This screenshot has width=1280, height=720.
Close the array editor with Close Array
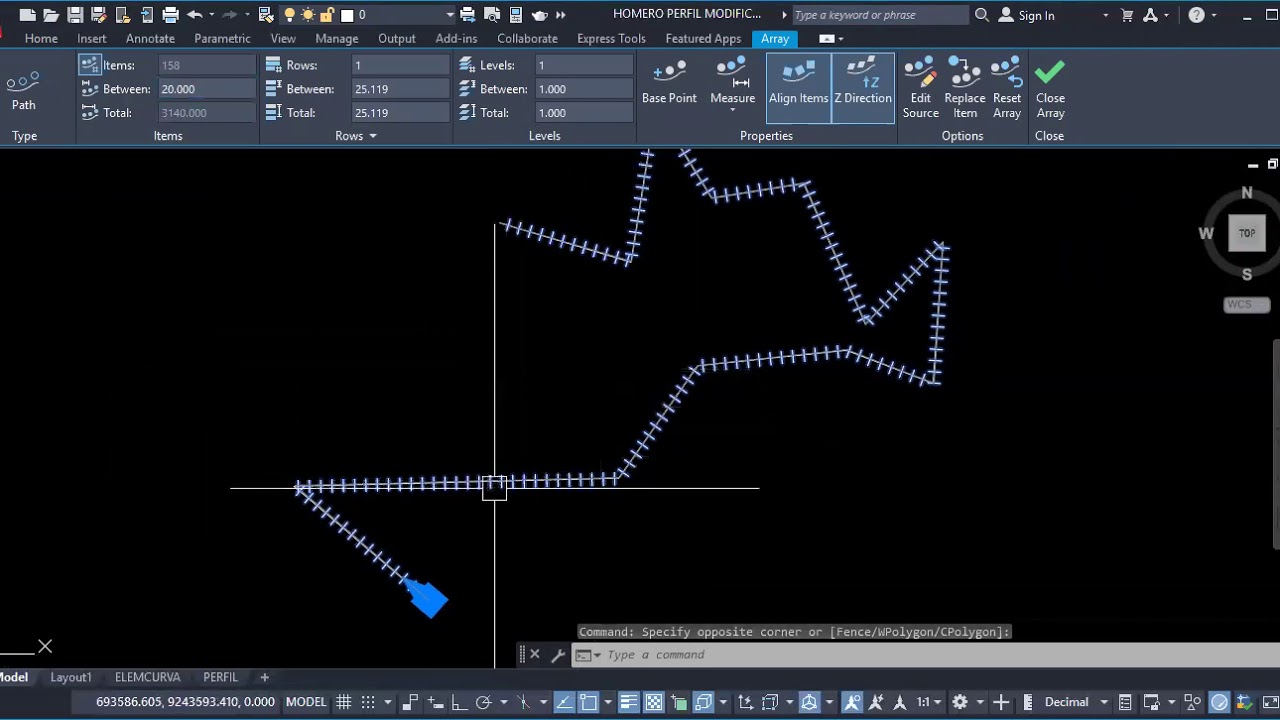pos(1050,88)
